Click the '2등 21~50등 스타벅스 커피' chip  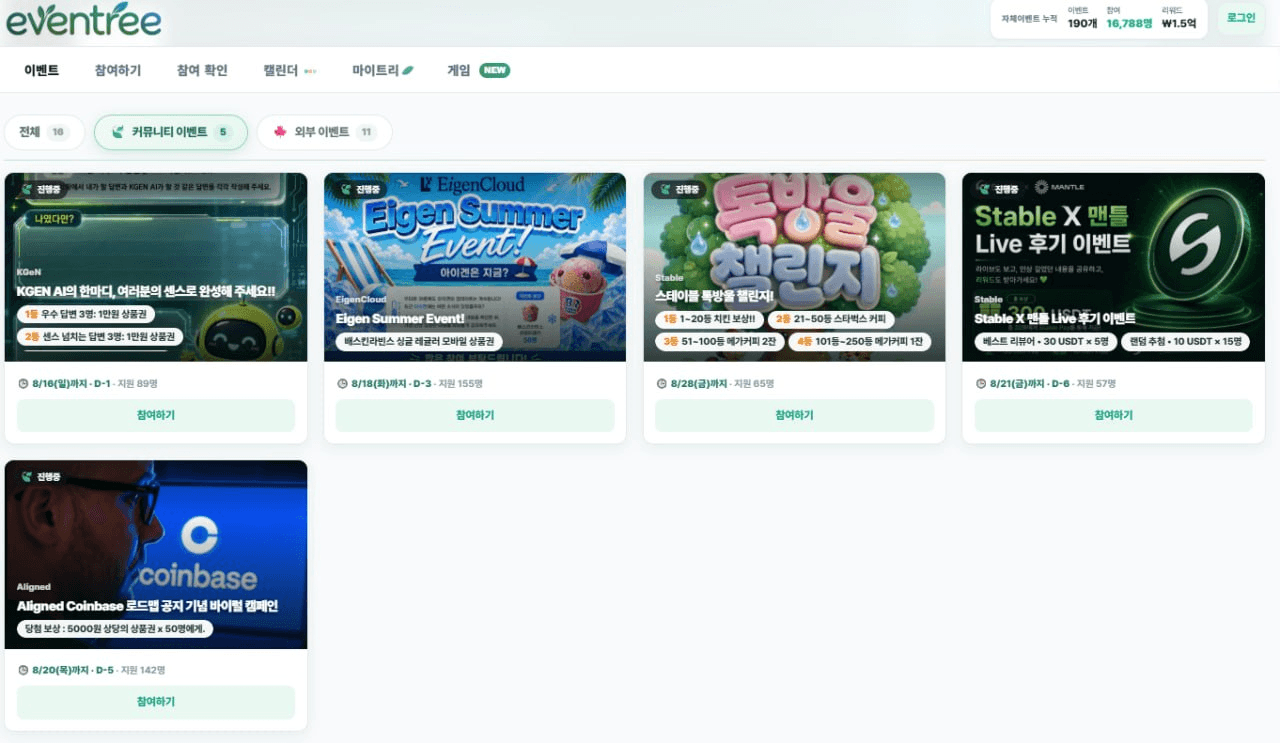[831, 319]
